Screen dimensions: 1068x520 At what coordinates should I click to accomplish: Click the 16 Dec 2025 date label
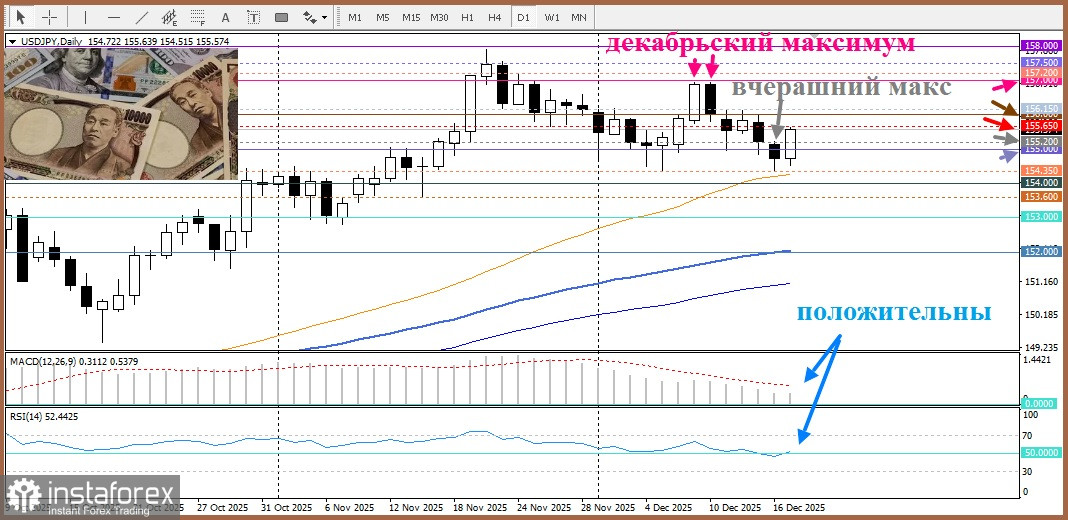point(798,508)
